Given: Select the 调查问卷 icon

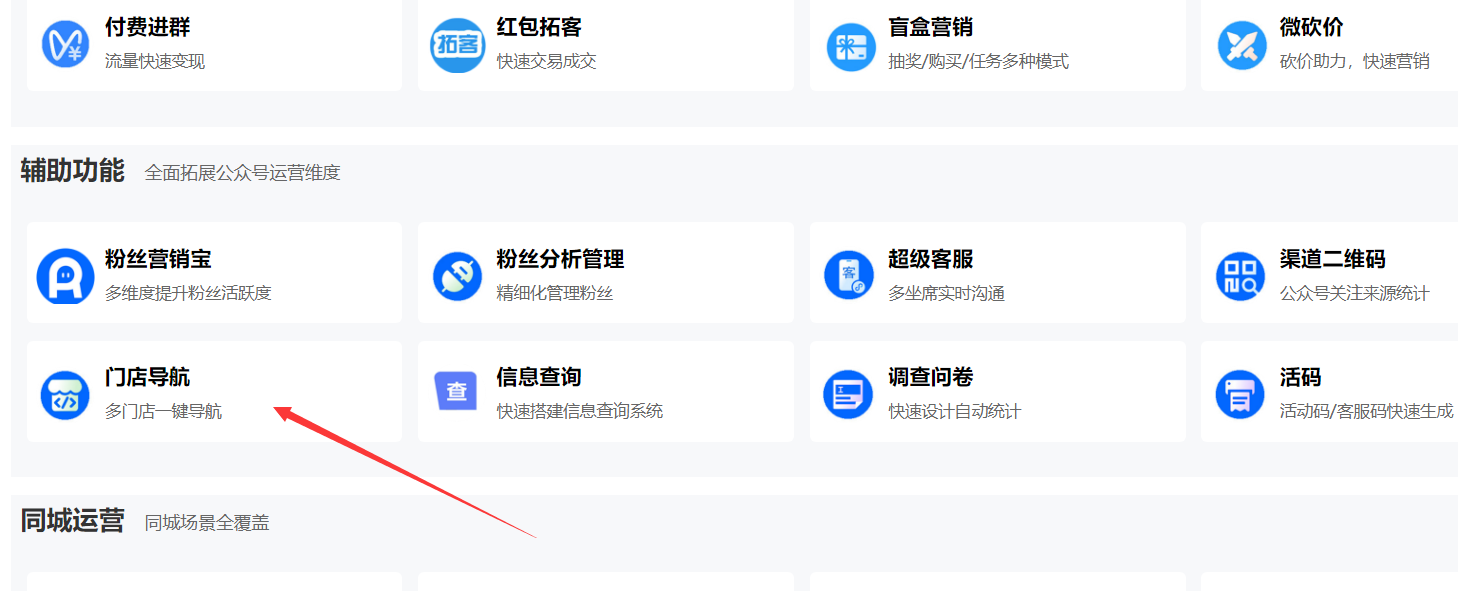Looking at the screenshot, I should coord(848,394).
